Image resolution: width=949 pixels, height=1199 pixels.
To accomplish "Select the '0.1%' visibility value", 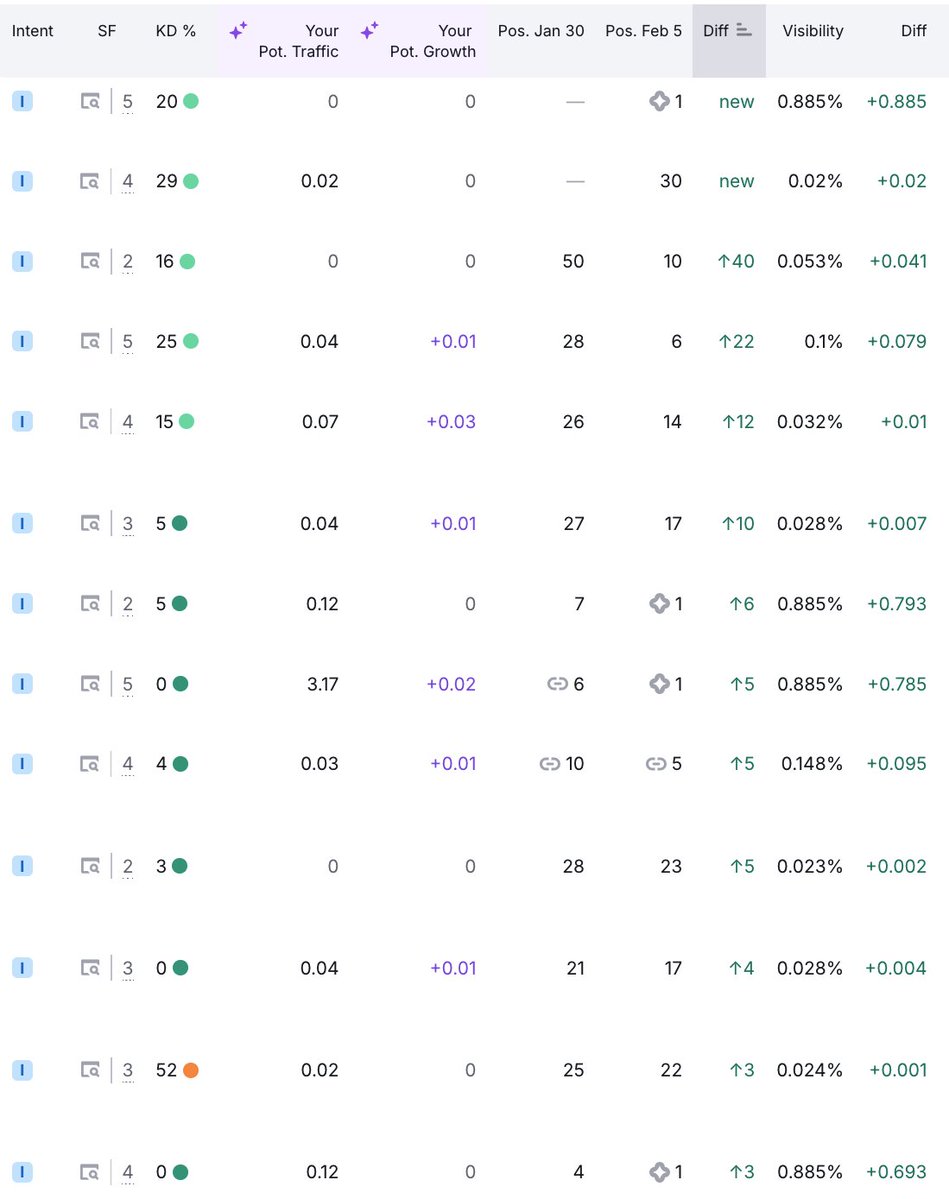I will coord(823,341).
